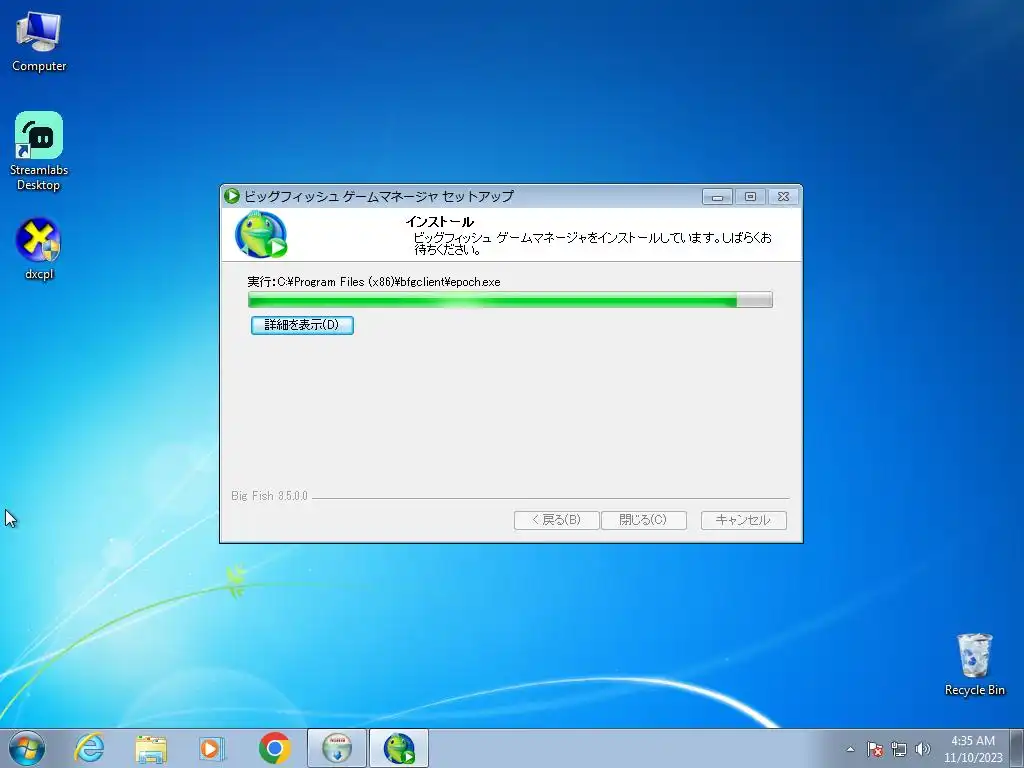Screen dimensions: 1024x768
Task: Maximize the Big Fish setup window
Action: click(x=750, y=196)
